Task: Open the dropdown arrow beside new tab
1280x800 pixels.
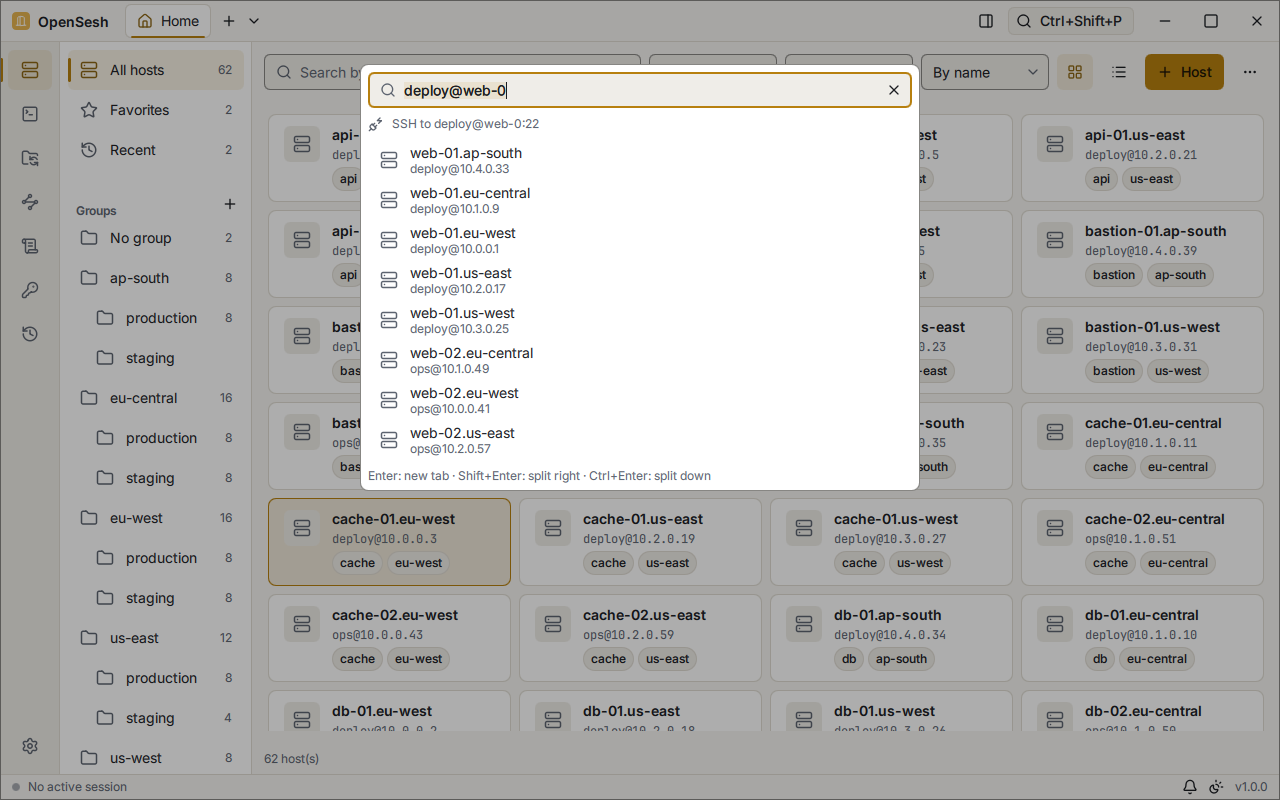Action: (254, 21)
